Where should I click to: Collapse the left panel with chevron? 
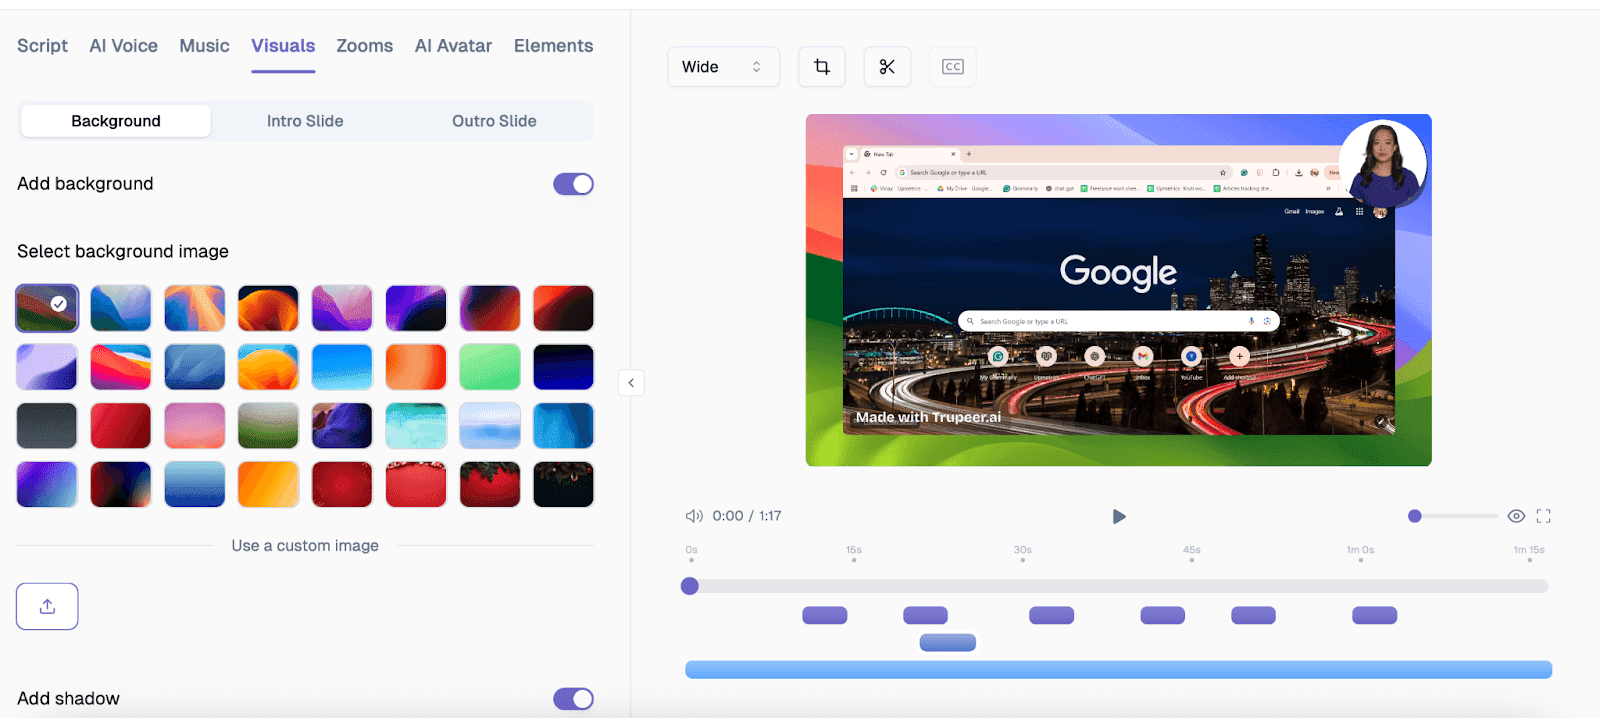coord(631,383)
